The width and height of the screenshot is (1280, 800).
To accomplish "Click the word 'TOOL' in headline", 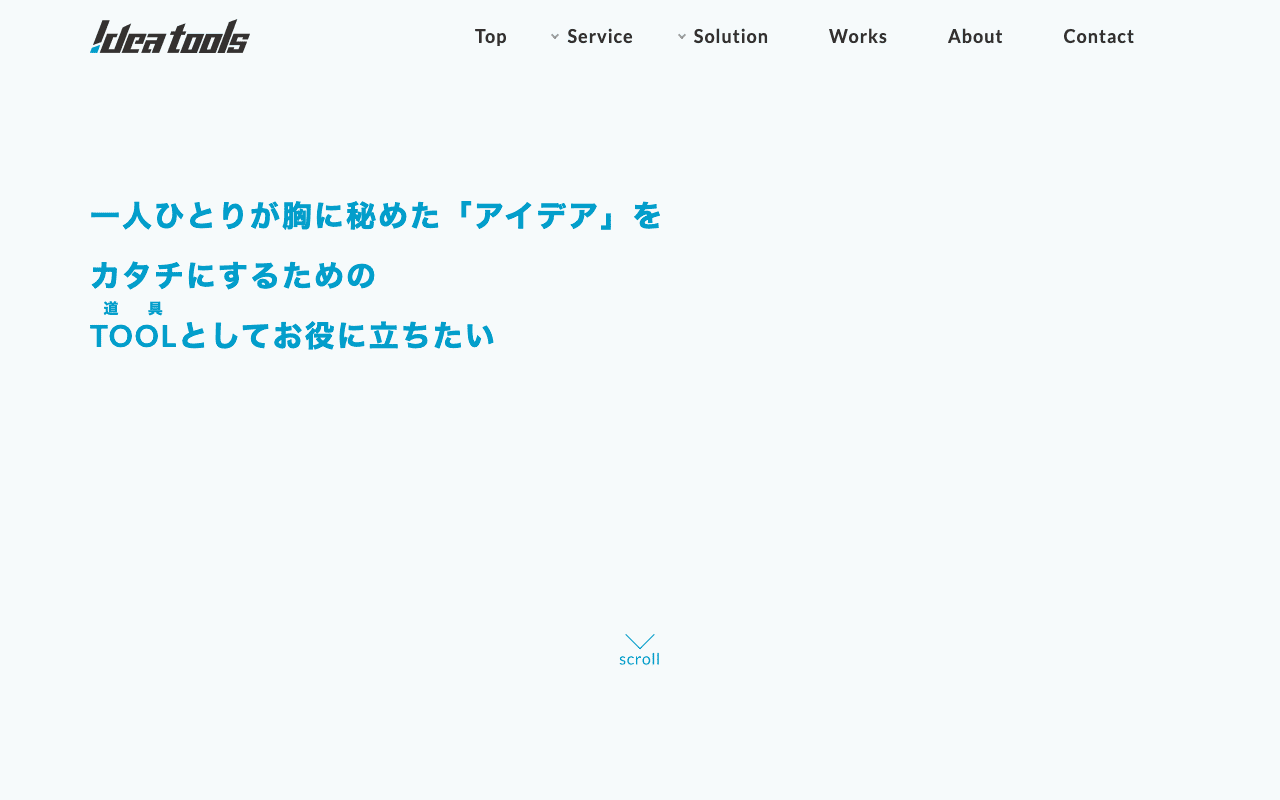I will 133,337.
